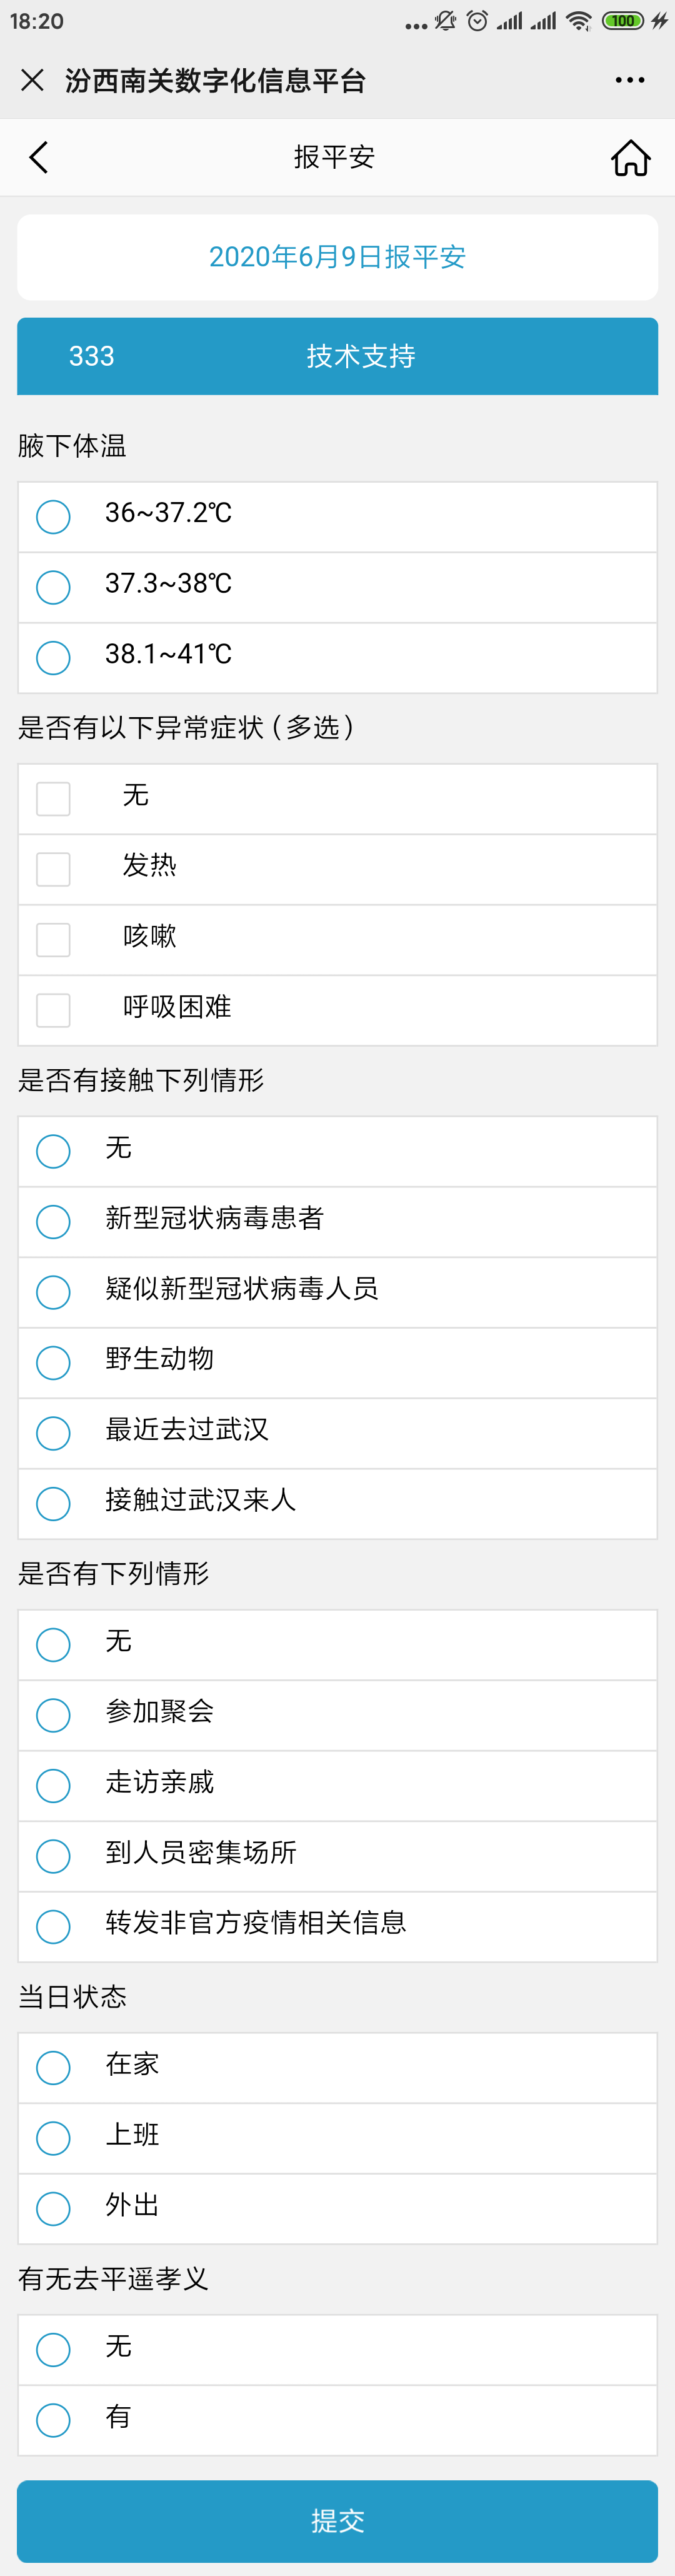Select temperature 36~37.2℃ option

(x=53, y=516)
